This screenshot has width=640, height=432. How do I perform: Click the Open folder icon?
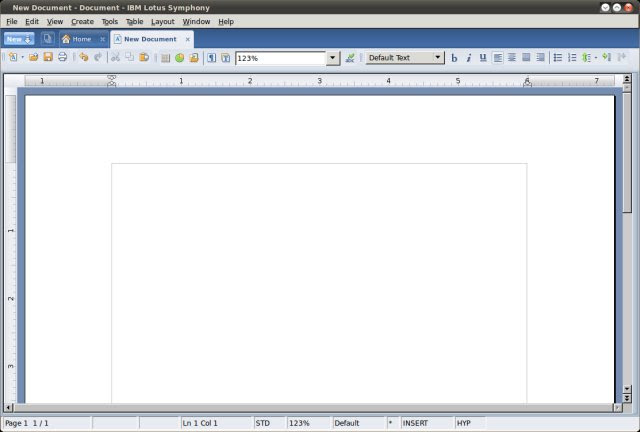(33, 57)
